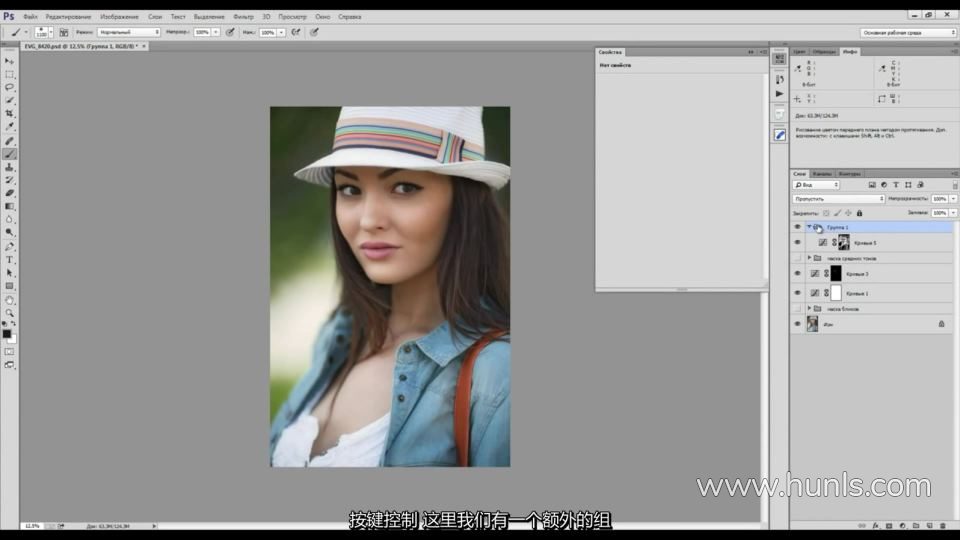Activate the Clone Stamp tool
Image resolution: width=960 pixels, height=540 pixels.
10,167
